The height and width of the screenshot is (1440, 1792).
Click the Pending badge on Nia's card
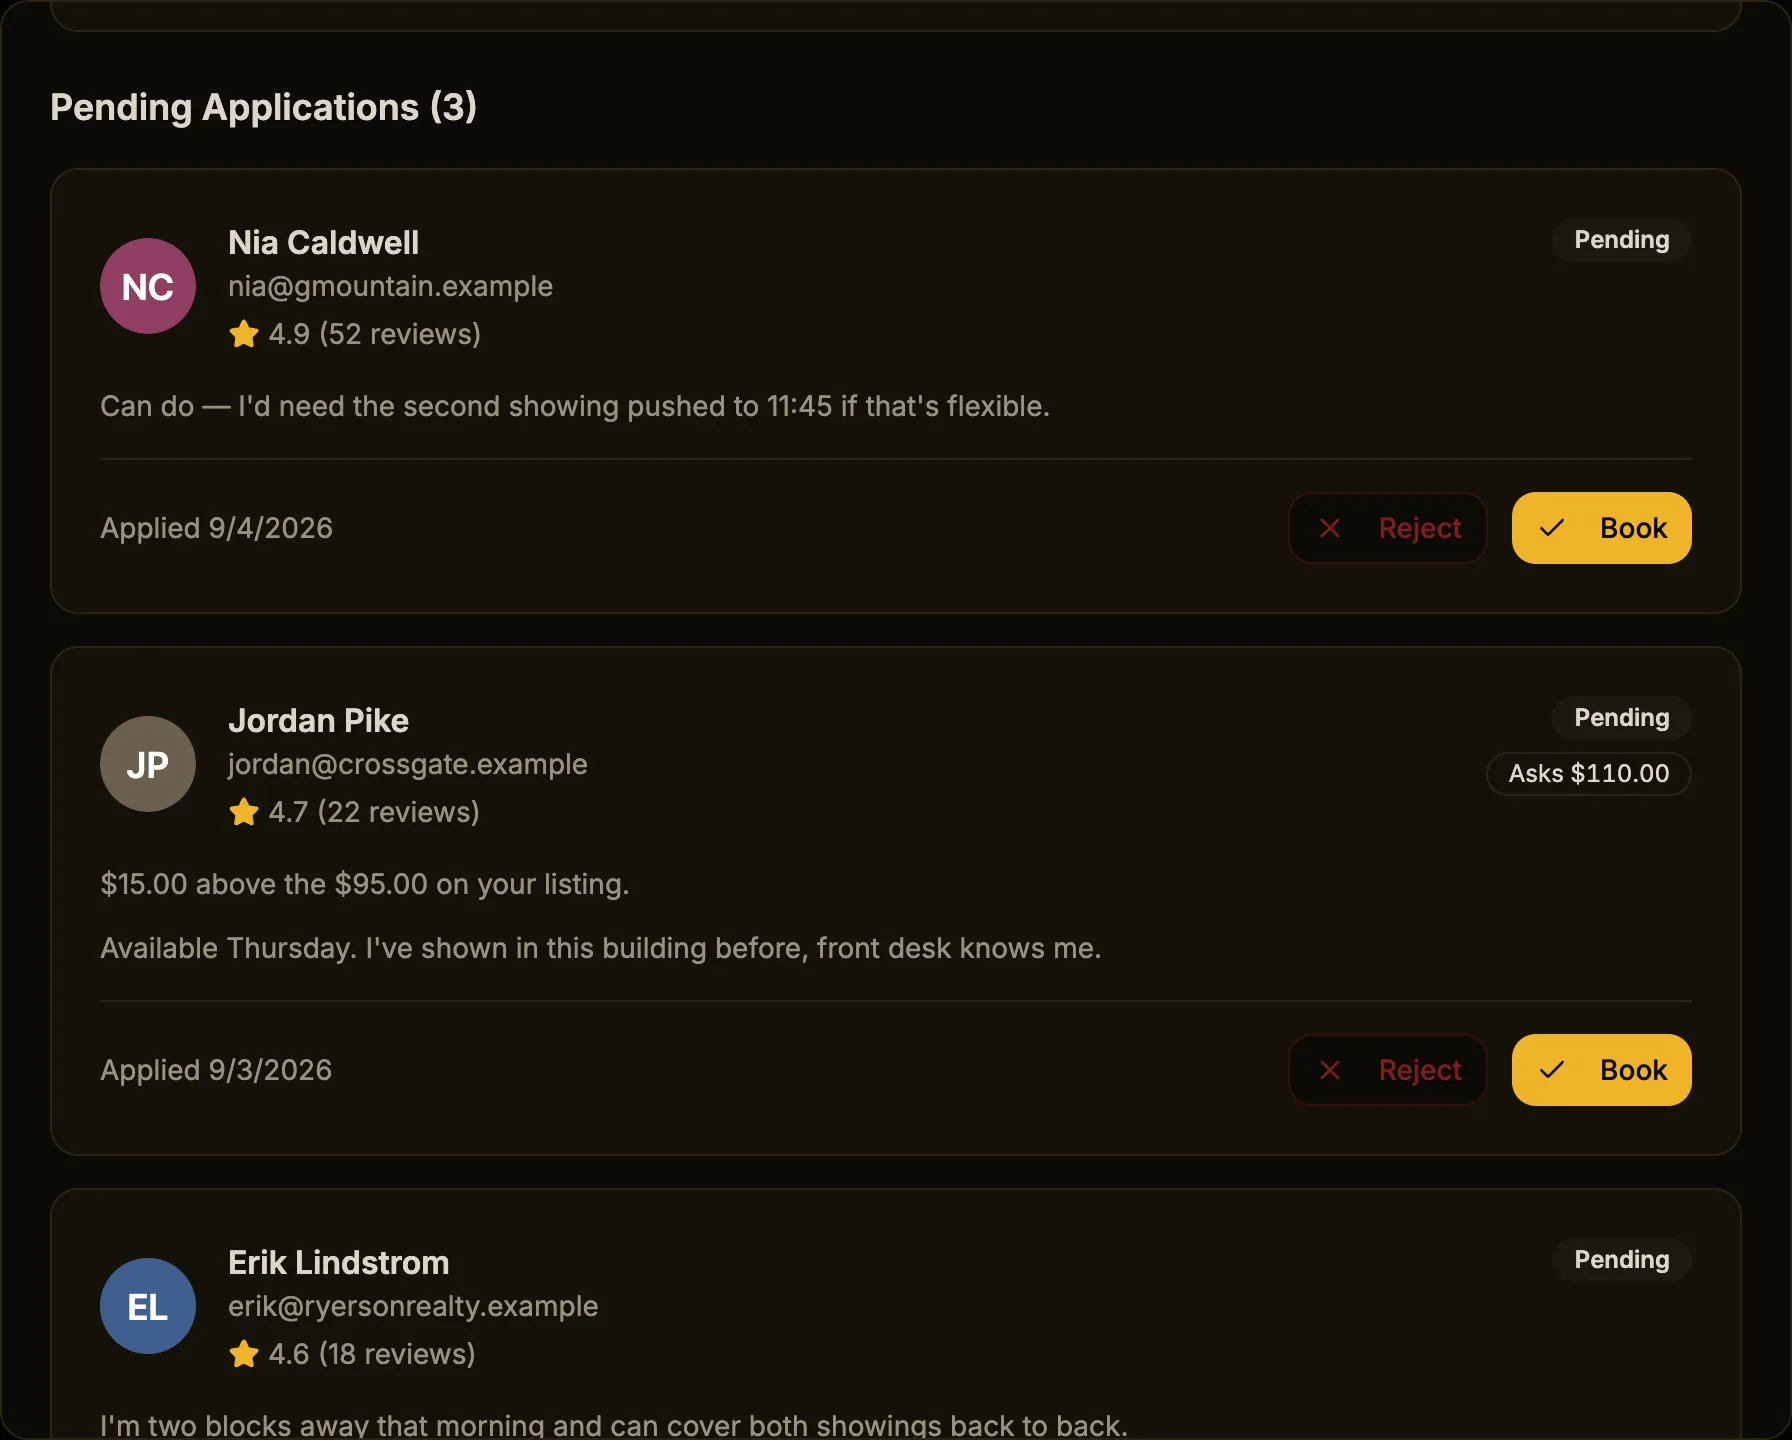(1621, 240)
